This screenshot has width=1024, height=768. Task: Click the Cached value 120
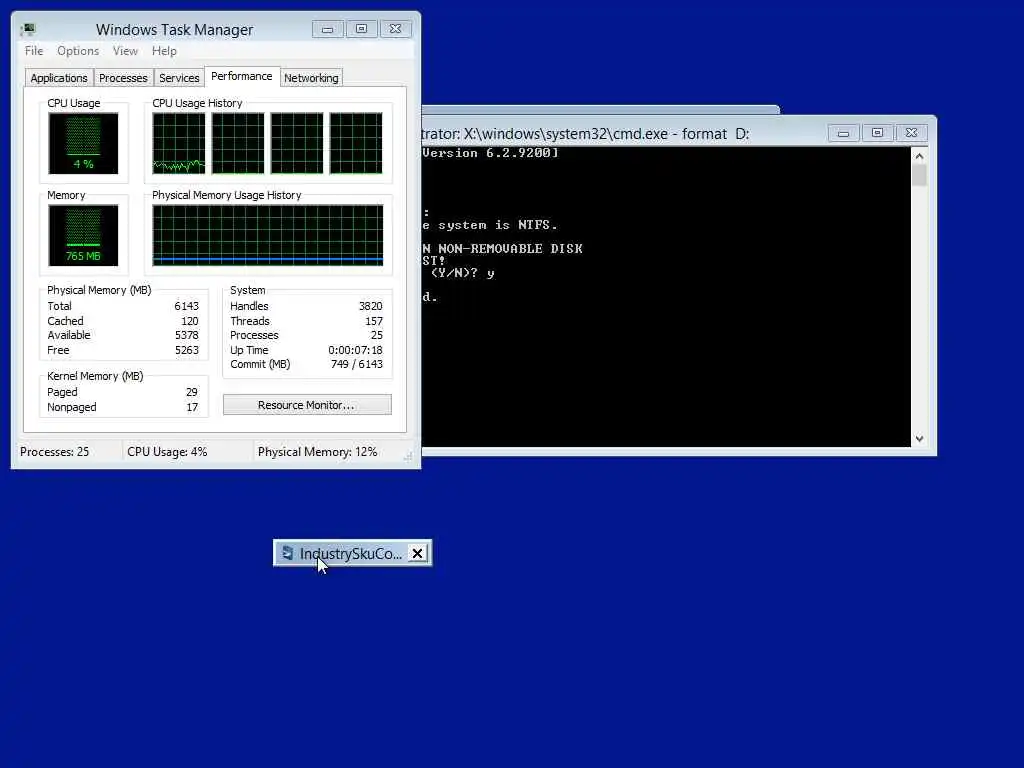[x=189, y=321]
